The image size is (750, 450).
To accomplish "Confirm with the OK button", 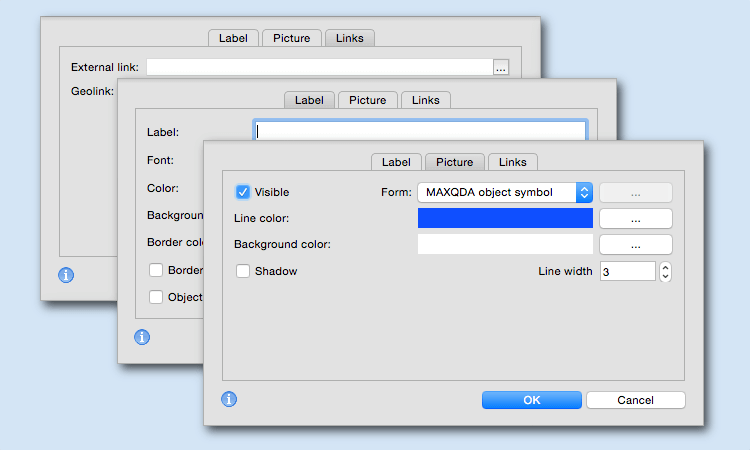I will point(531,400).
